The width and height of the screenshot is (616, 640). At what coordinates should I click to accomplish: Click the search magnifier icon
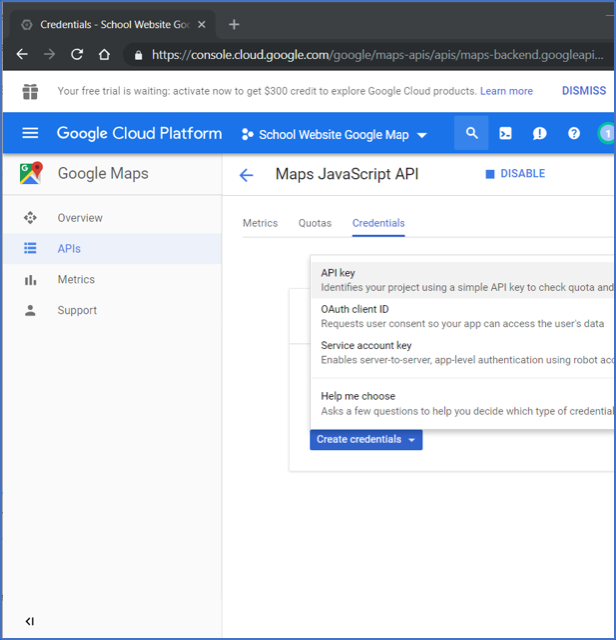point(472,133)
